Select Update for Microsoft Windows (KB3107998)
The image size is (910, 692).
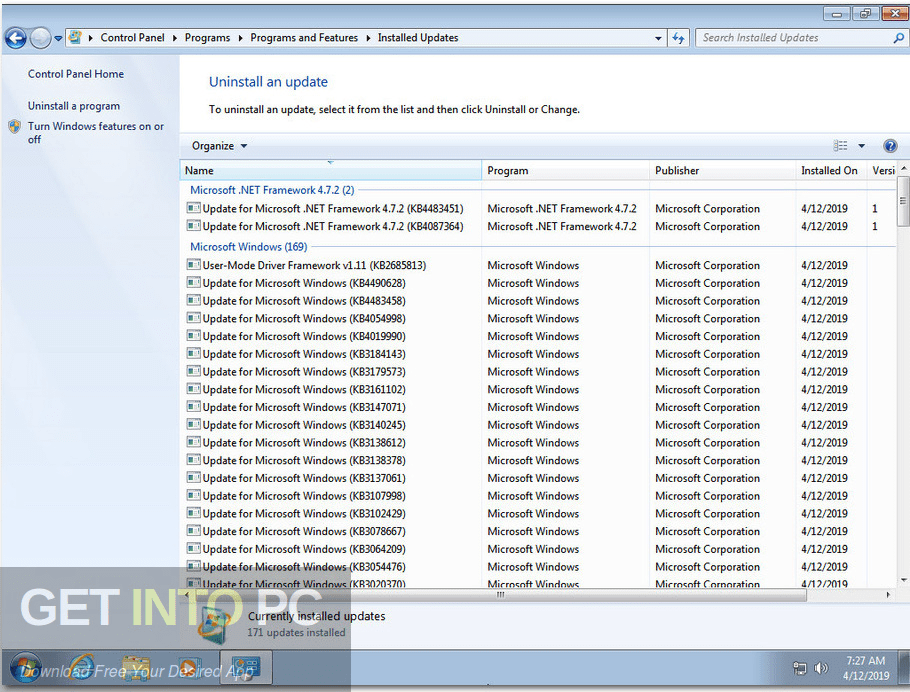304,496
